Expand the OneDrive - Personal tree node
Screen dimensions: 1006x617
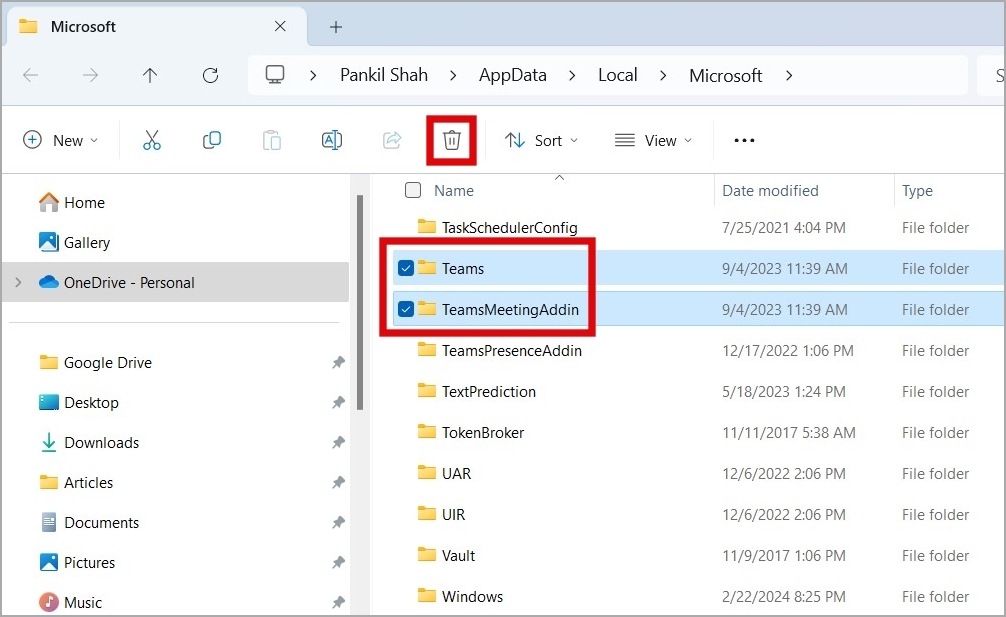18,282
